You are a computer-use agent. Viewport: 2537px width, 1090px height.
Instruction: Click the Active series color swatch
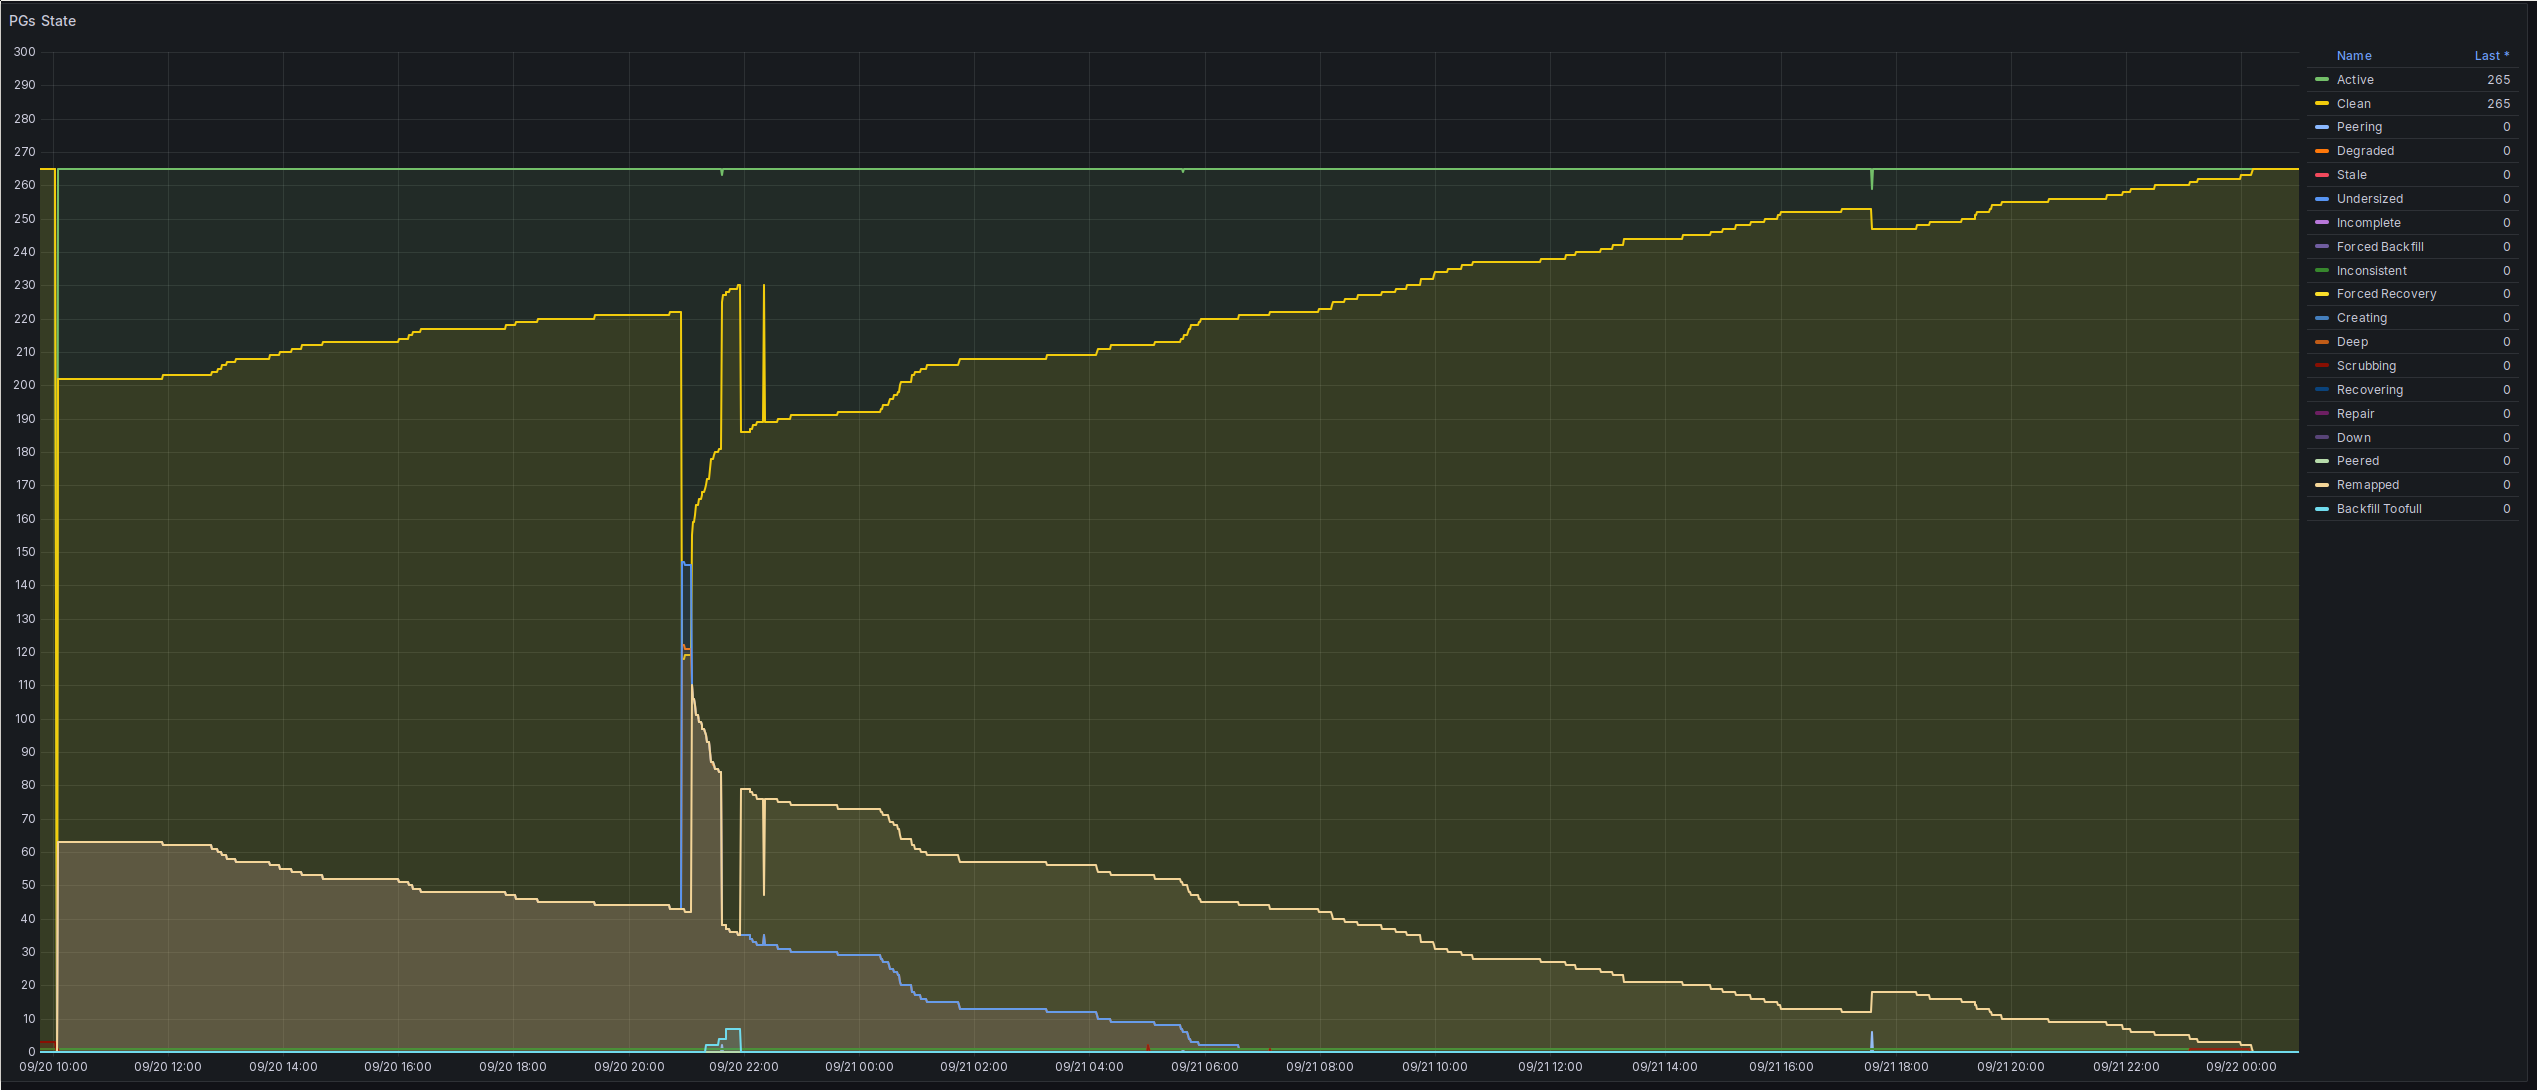2321,80
